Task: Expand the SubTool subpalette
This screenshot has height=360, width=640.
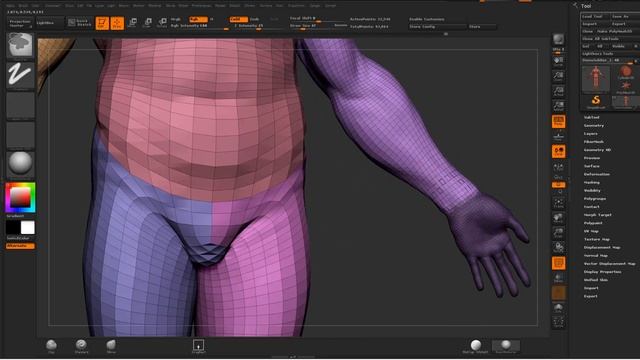Action: 591,117
